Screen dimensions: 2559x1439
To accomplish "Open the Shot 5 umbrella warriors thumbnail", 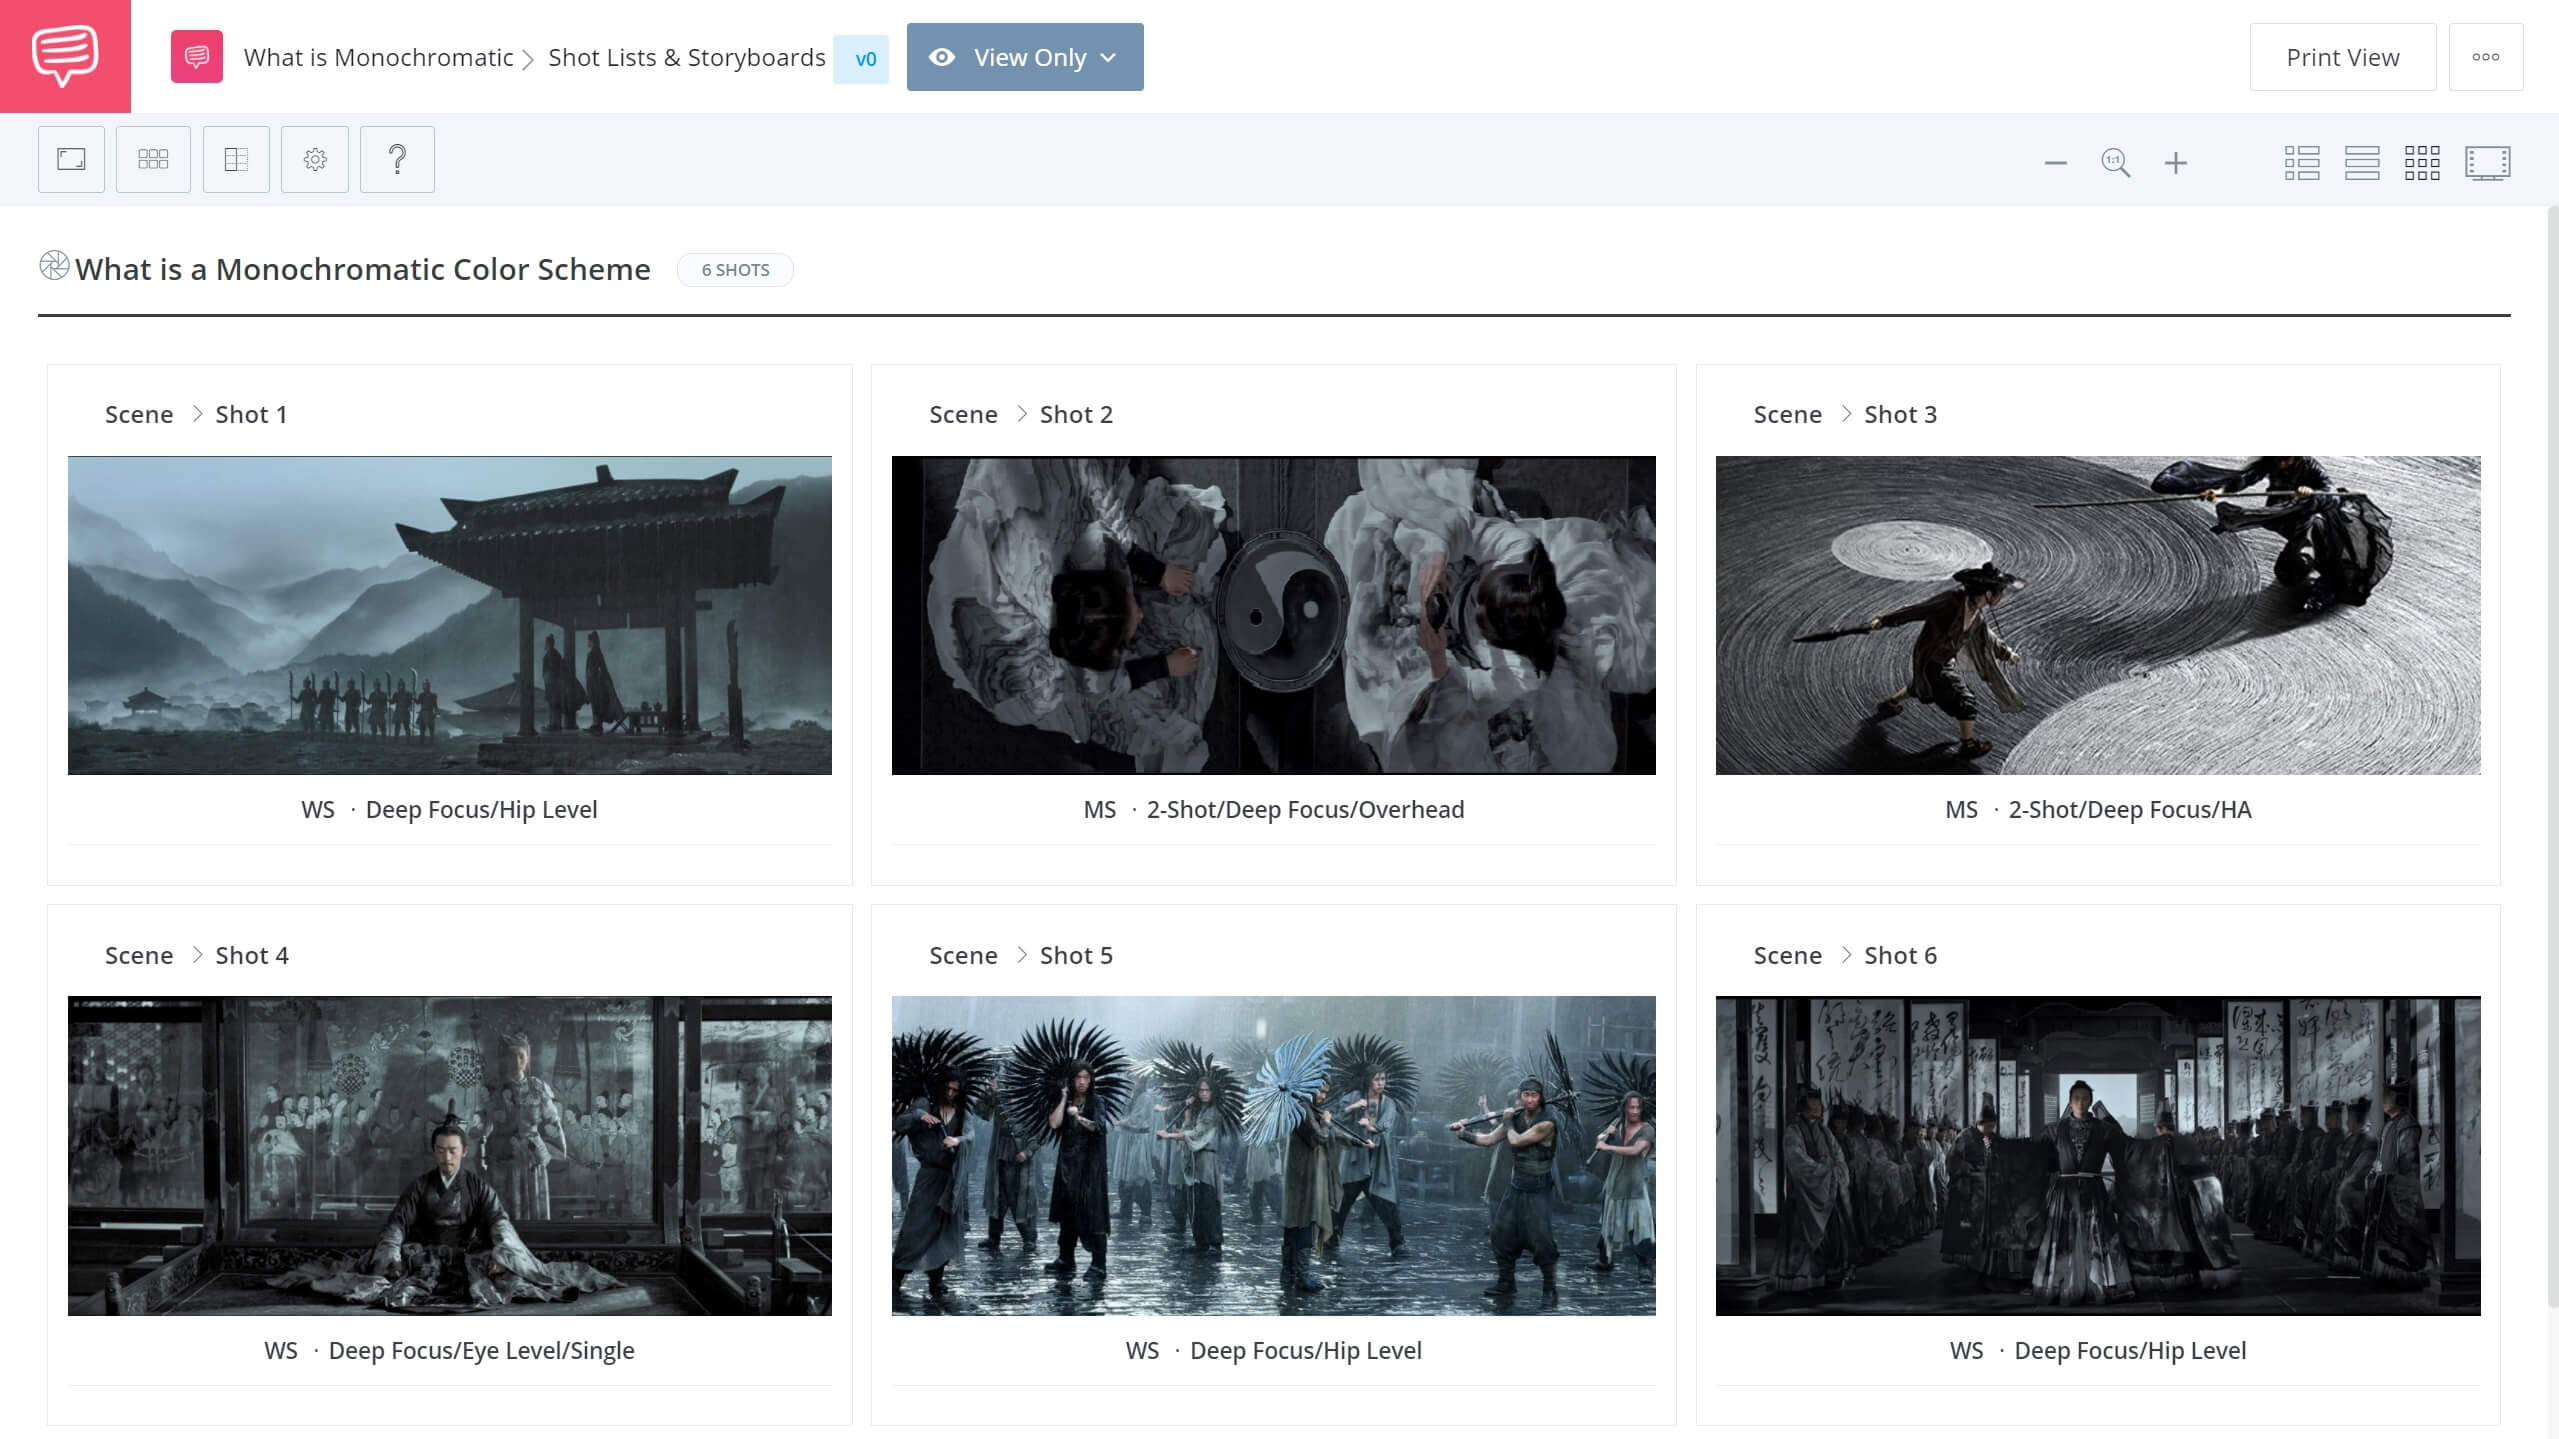I will coord(1273,1155).
